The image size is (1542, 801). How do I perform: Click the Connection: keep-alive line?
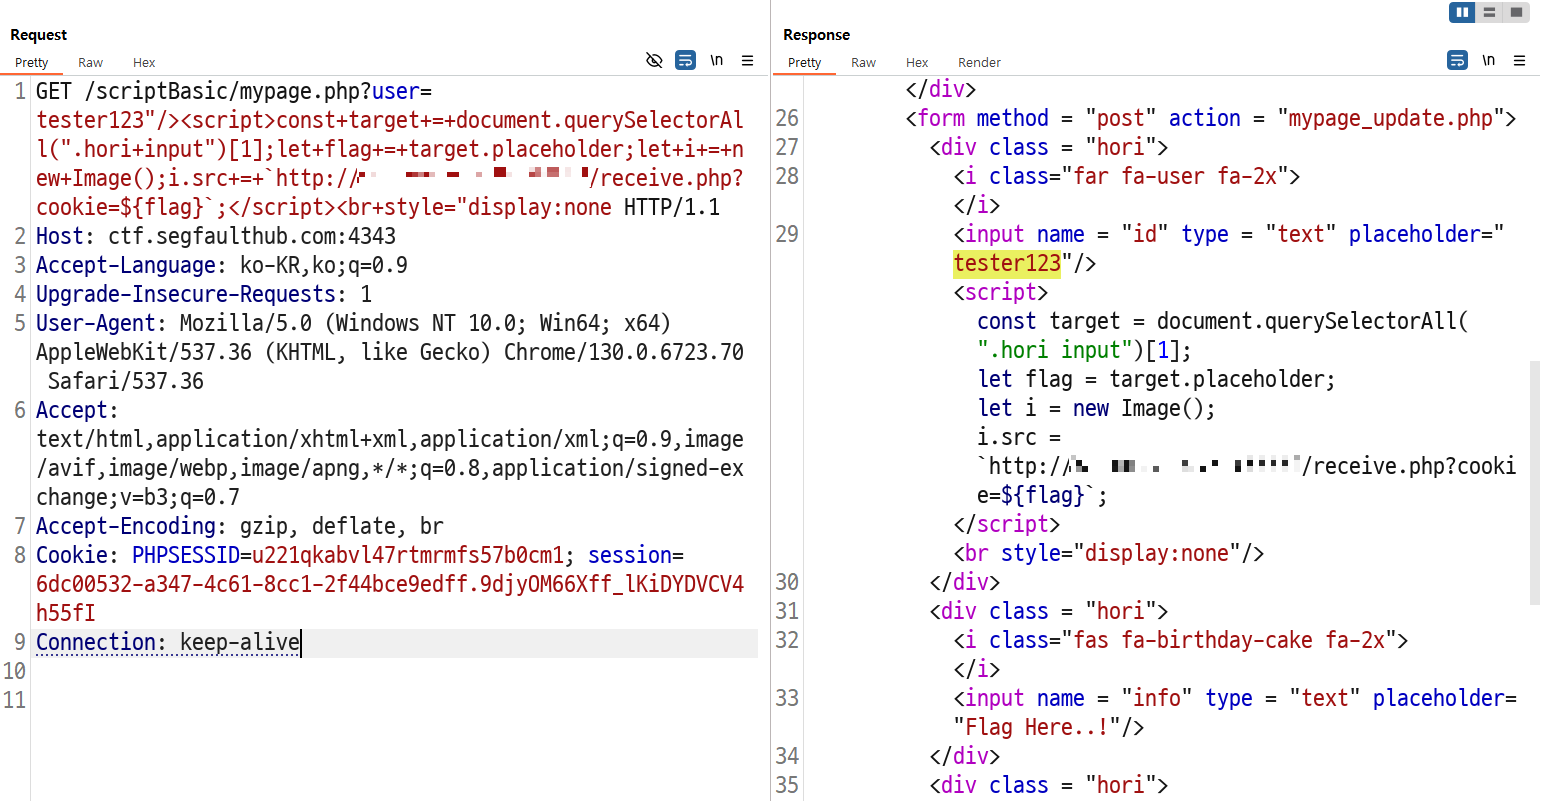(168, 643)
